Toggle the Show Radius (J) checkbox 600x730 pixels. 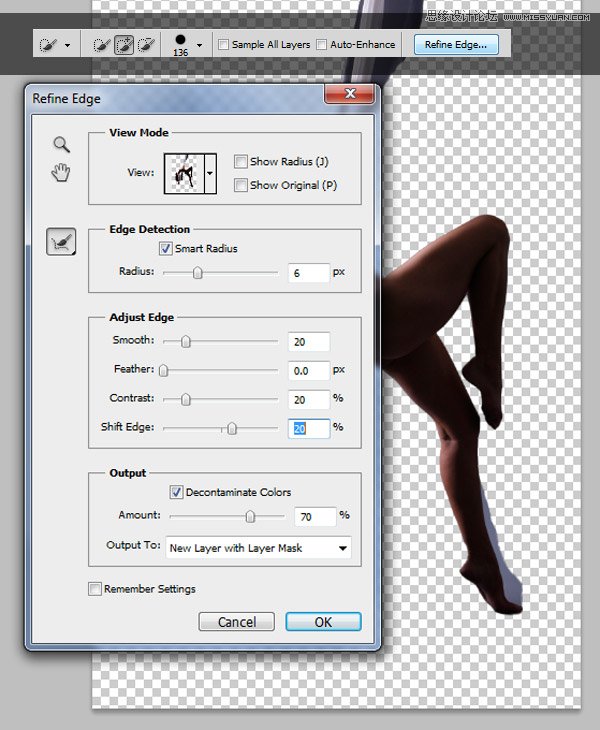(241, 162)
